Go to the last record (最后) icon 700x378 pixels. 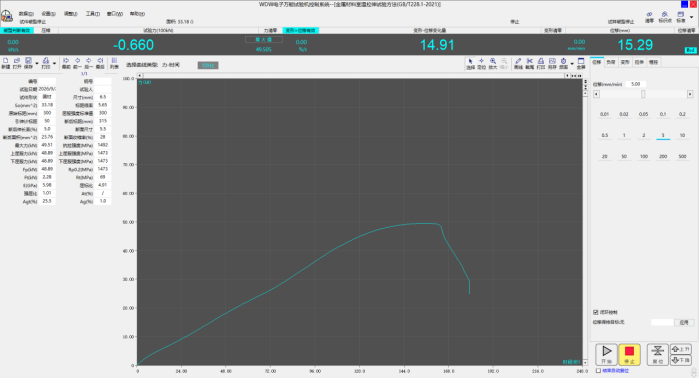[100, 63]
